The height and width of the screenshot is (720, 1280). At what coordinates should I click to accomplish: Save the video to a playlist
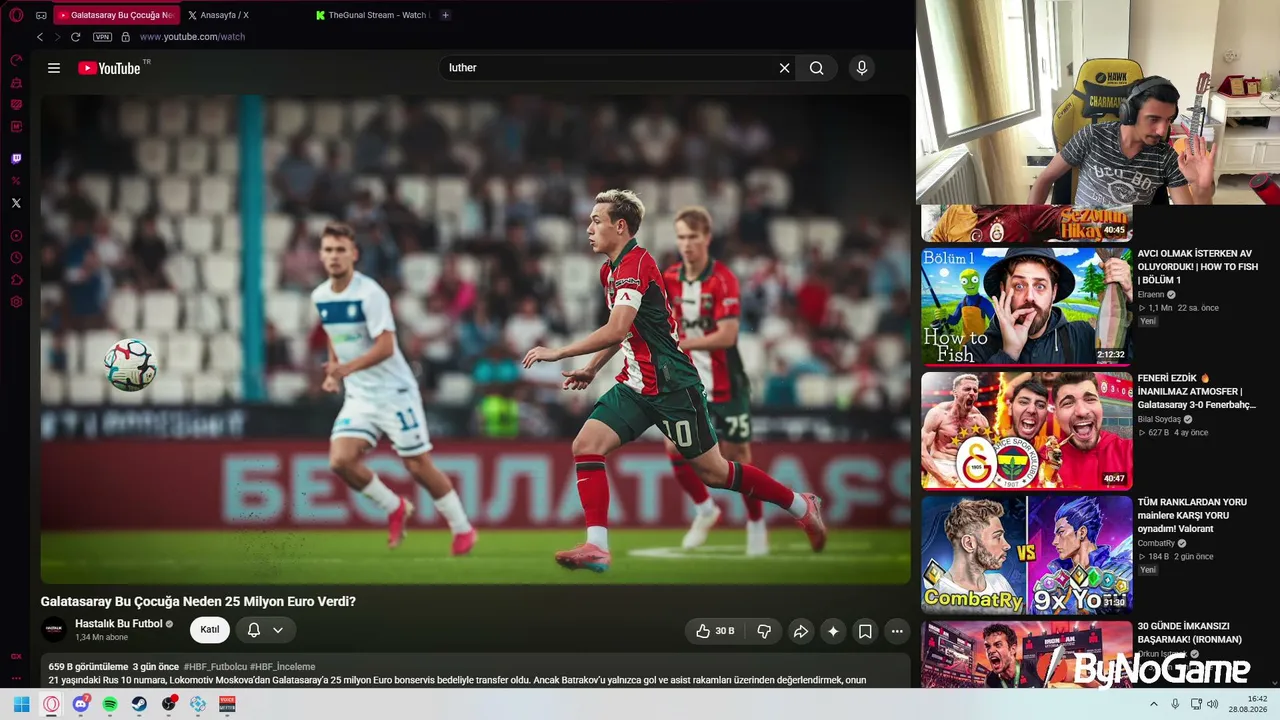tap(865, 631)
